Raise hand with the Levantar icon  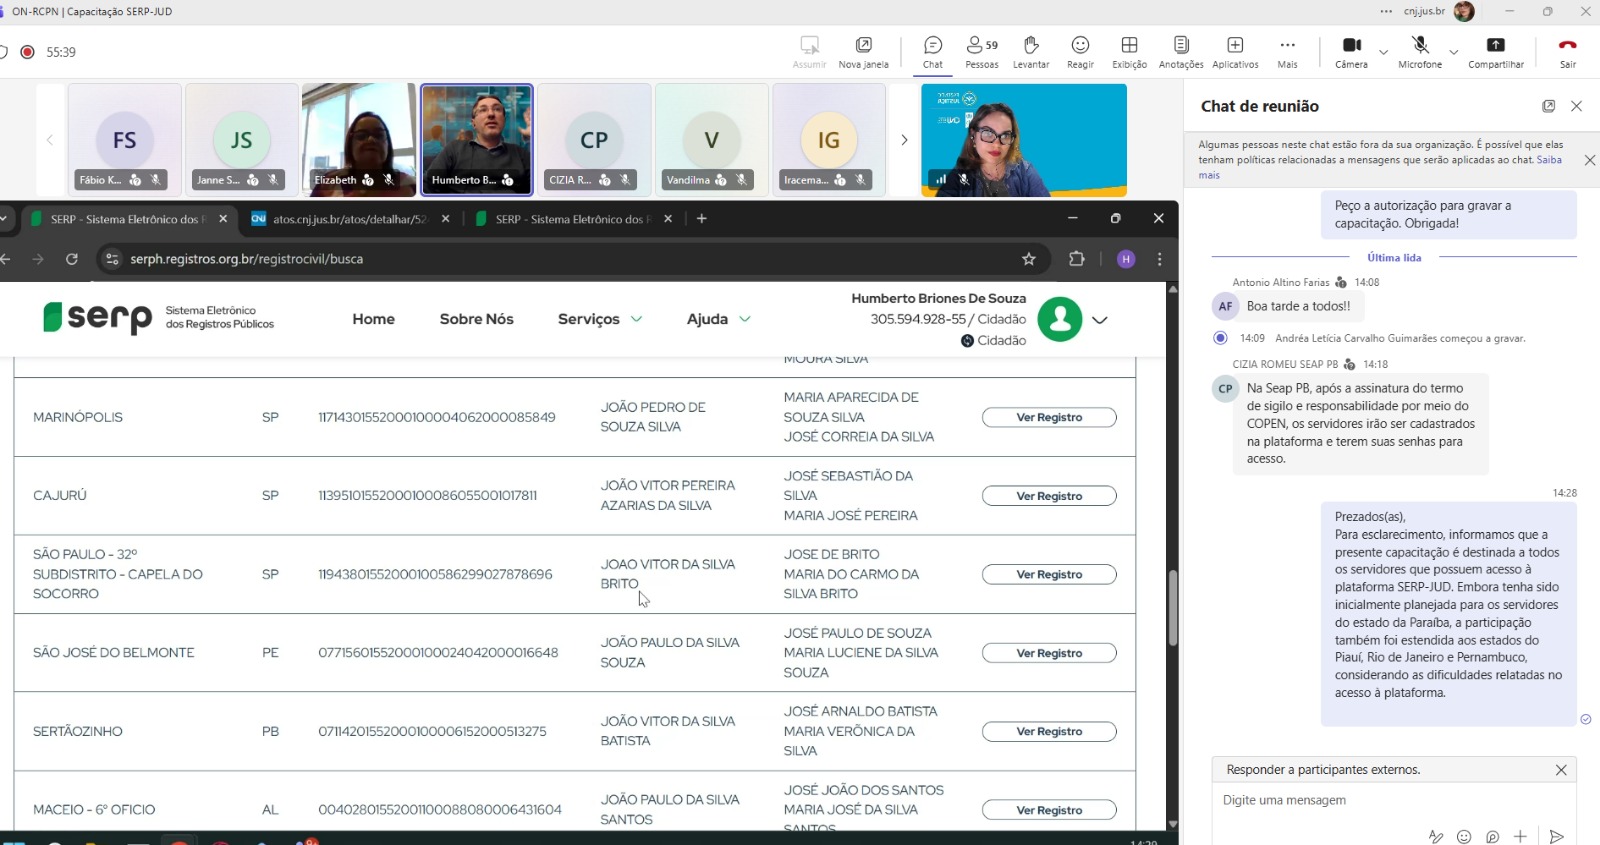click(1030, 52)
